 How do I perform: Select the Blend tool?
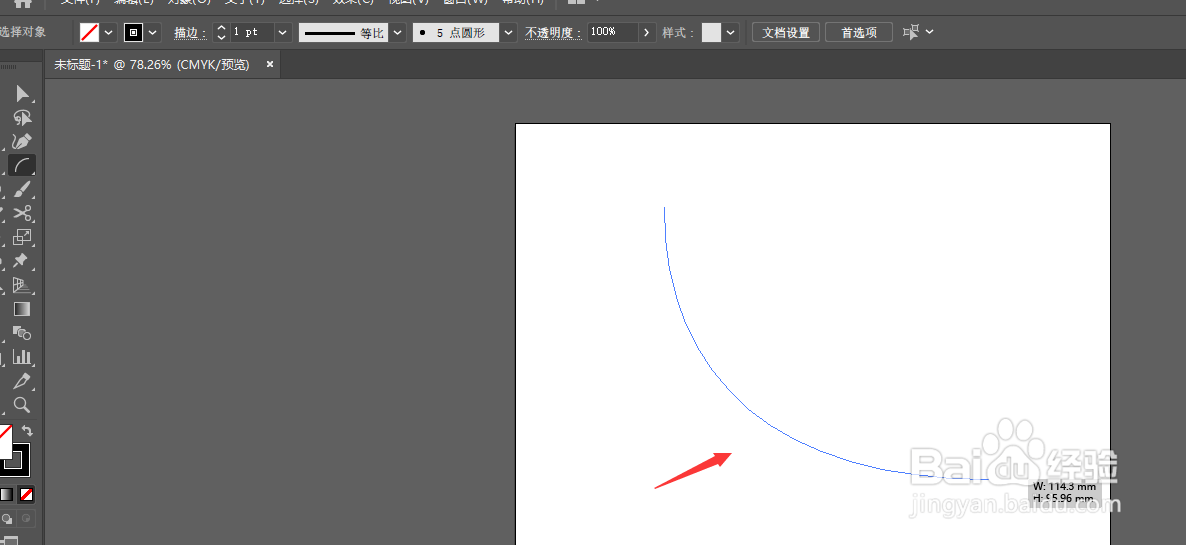22,333
